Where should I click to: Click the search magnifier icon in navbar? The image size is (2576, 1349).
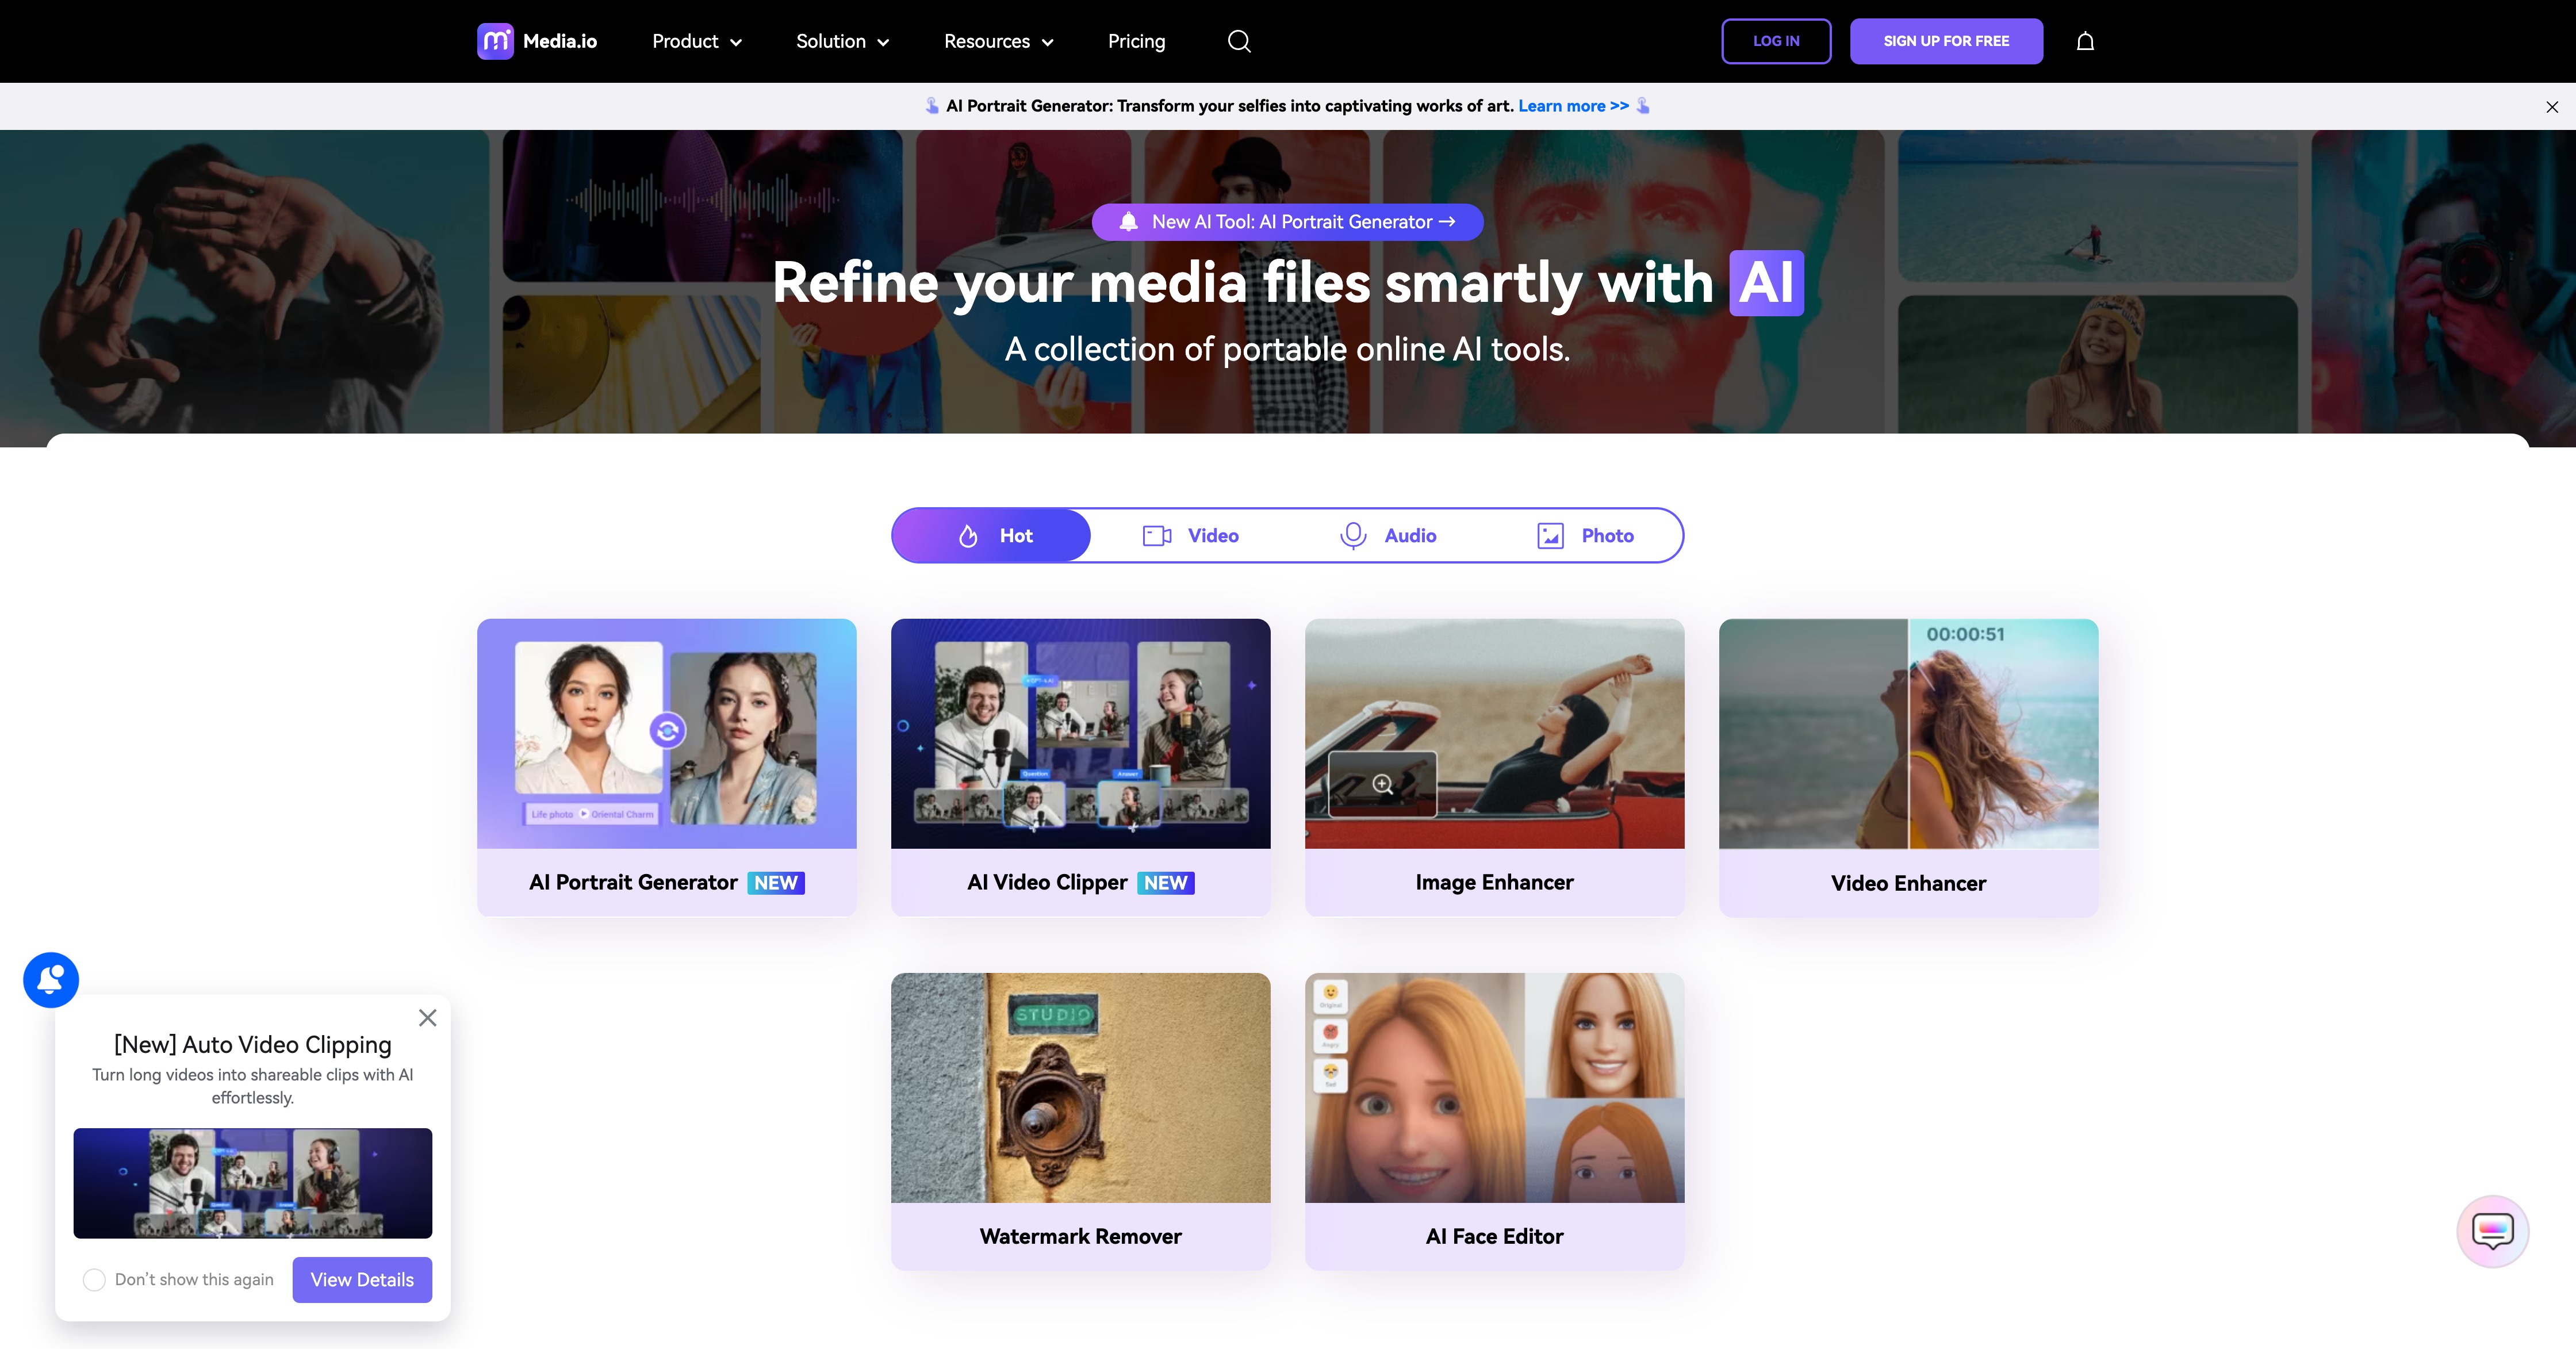pos(1239,41)
